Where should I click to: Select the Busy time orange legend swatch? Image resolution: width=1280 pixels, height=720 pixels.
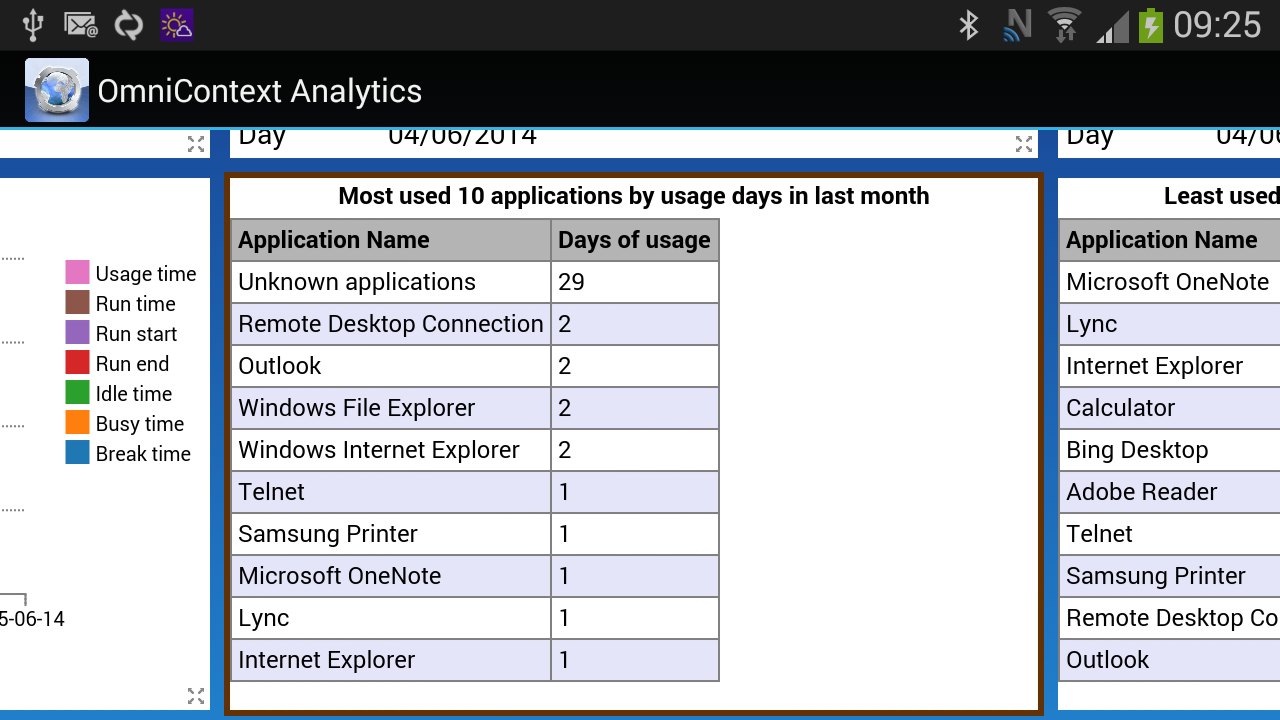coord(78,422)
